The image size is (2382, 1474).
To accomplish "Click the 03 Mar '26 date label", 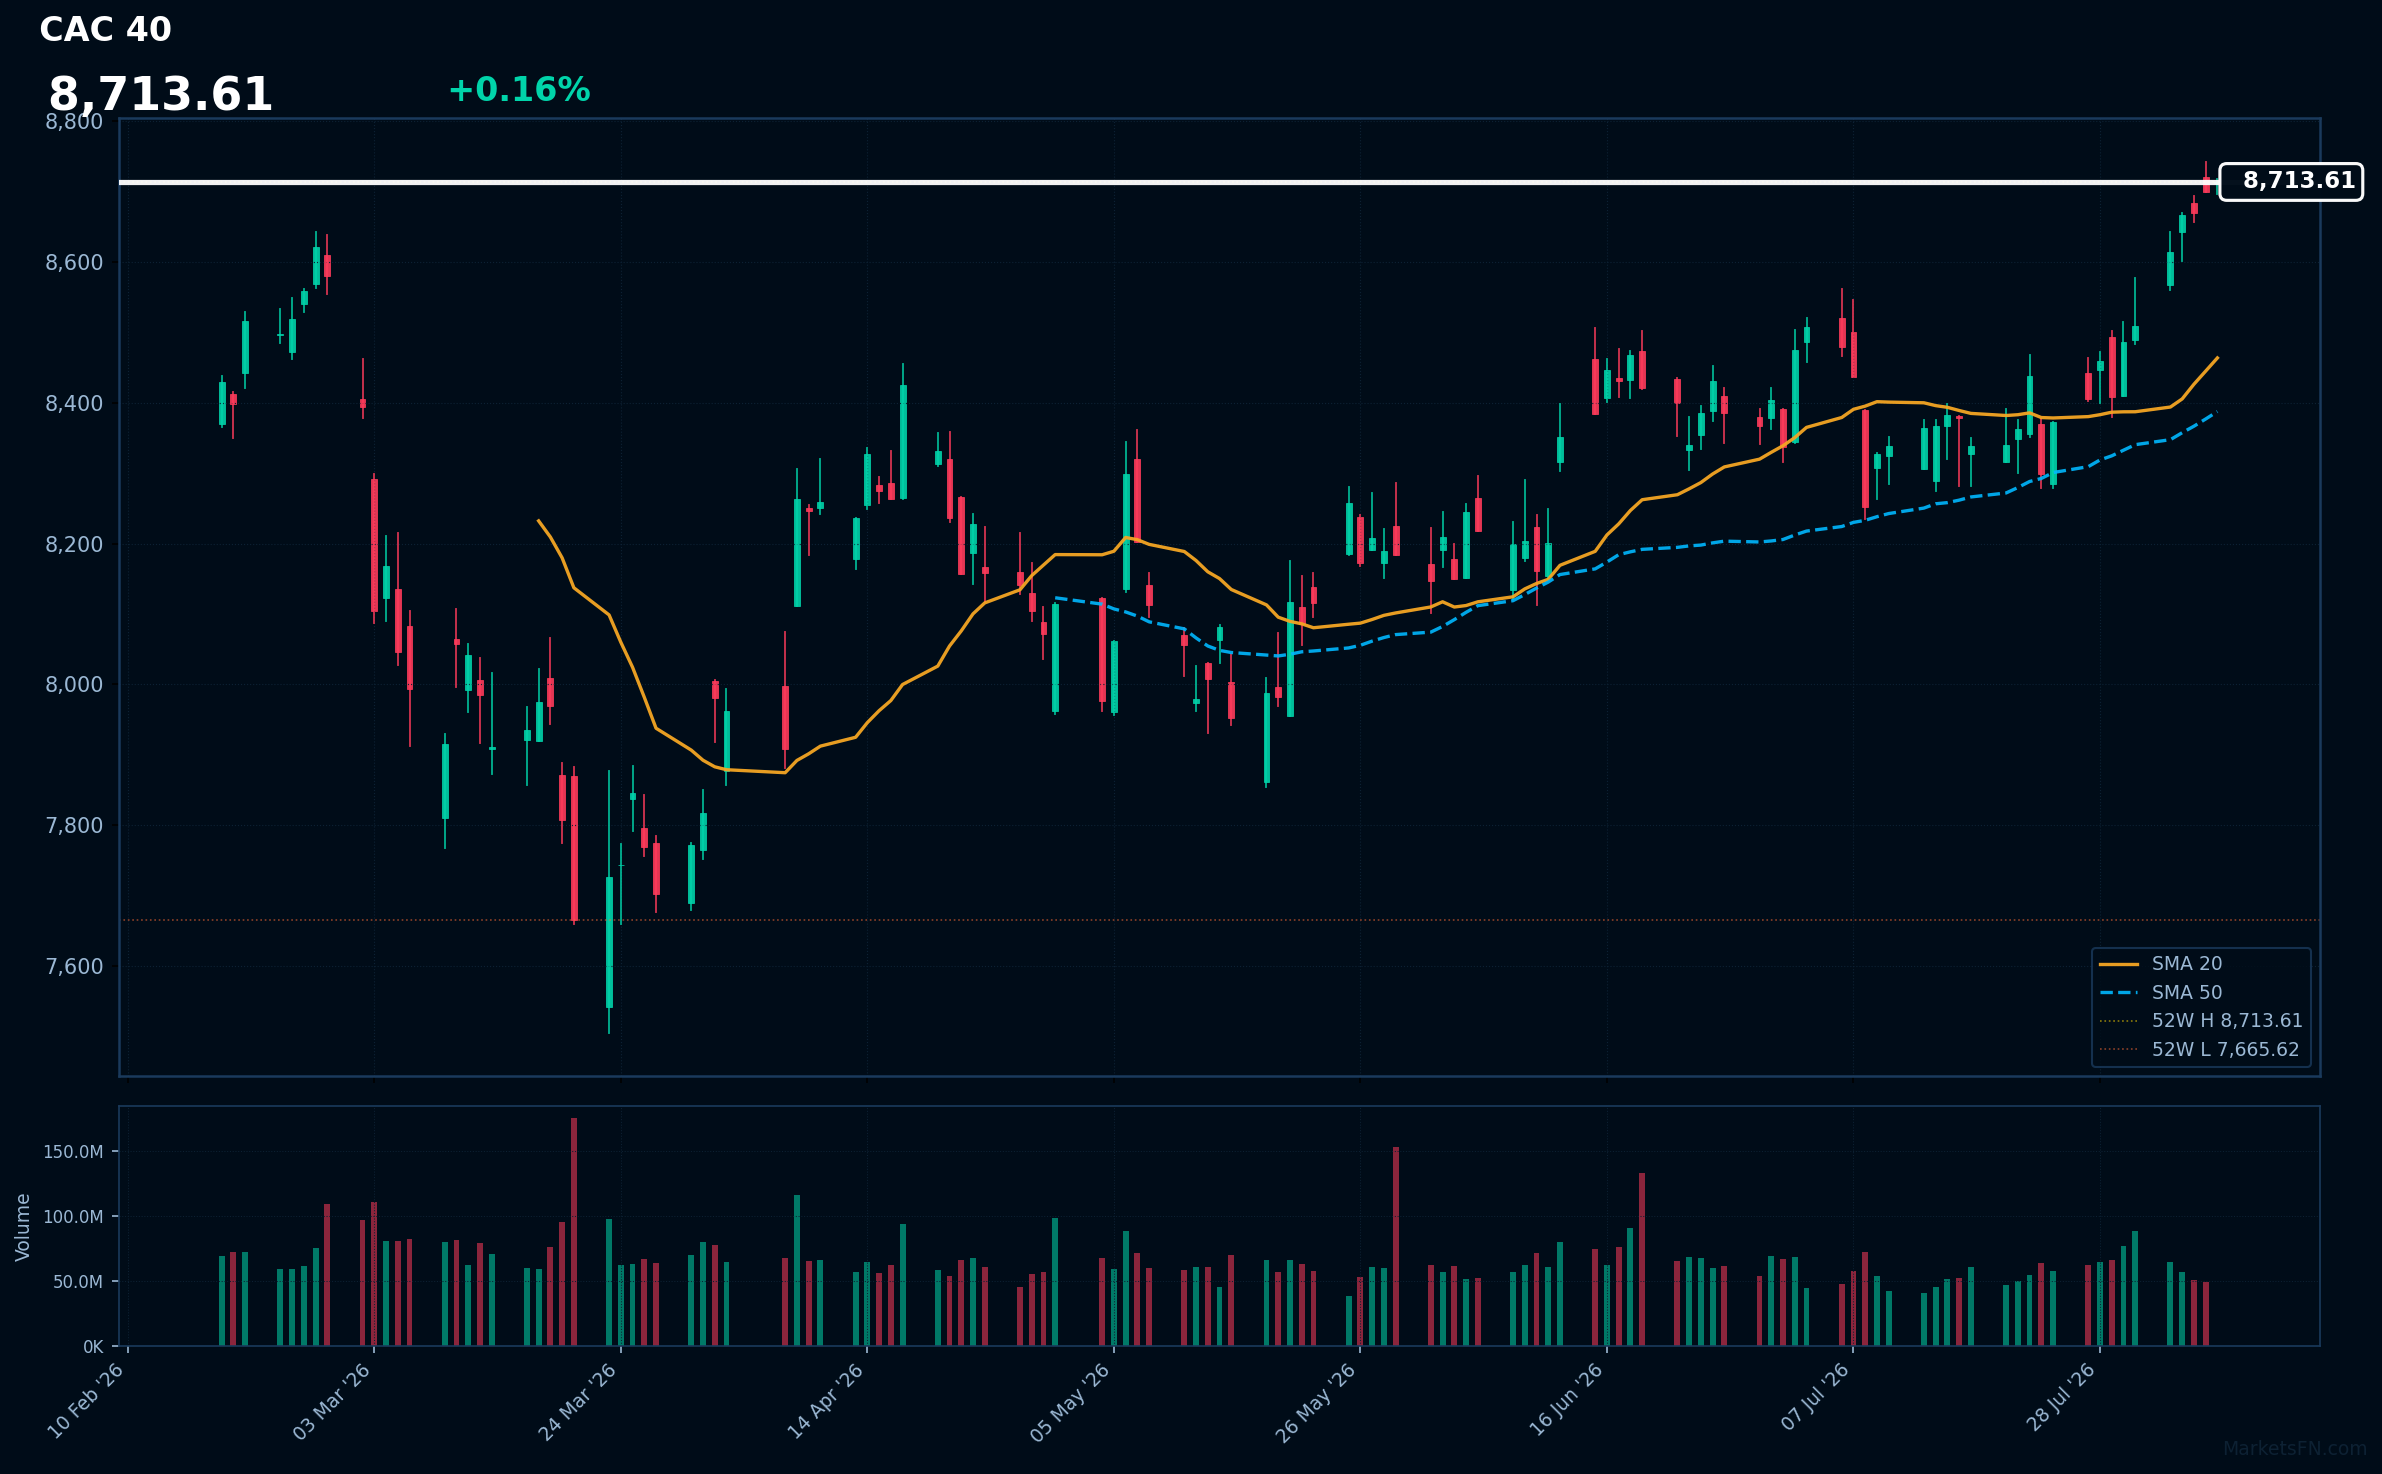I will pyautogui.click(x=333, y=1400).
